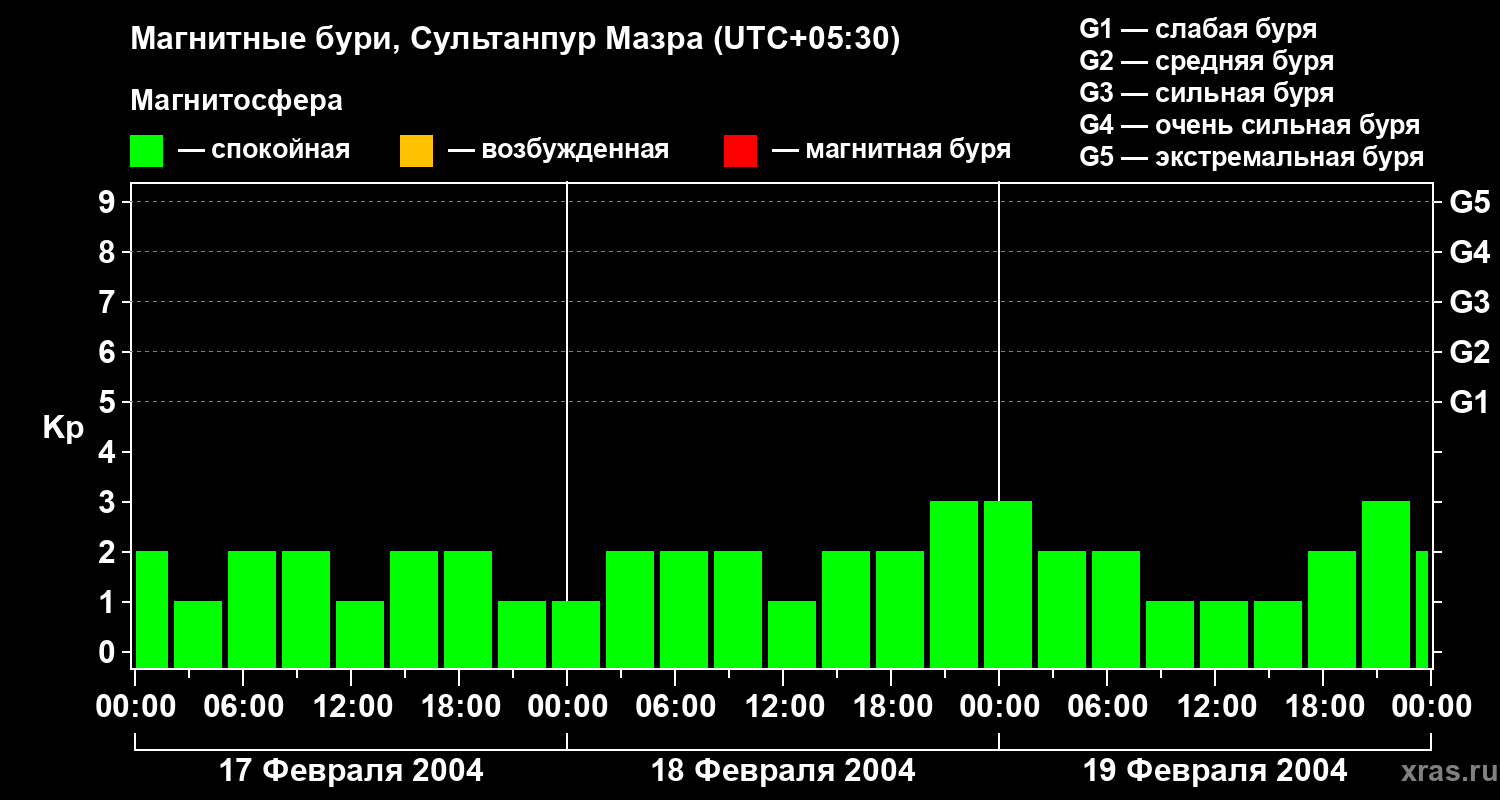Select the Kp 2 bar for 06:00–09:00 on 19 February
The height and width of the screenshot is (800, 1500).
click(1116, 610)
